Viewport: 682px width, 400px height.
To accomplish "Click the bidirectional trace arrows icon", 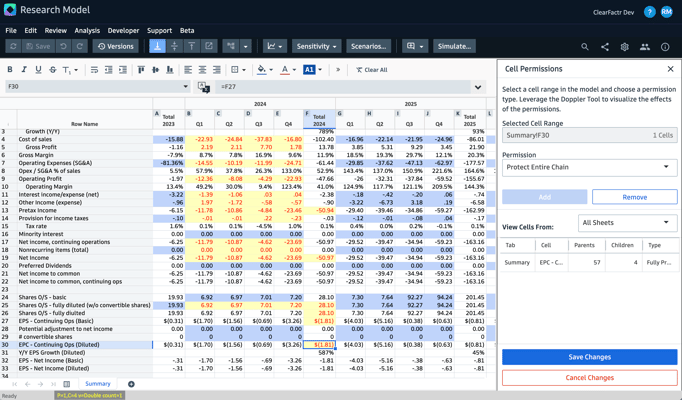I will 174,46.
